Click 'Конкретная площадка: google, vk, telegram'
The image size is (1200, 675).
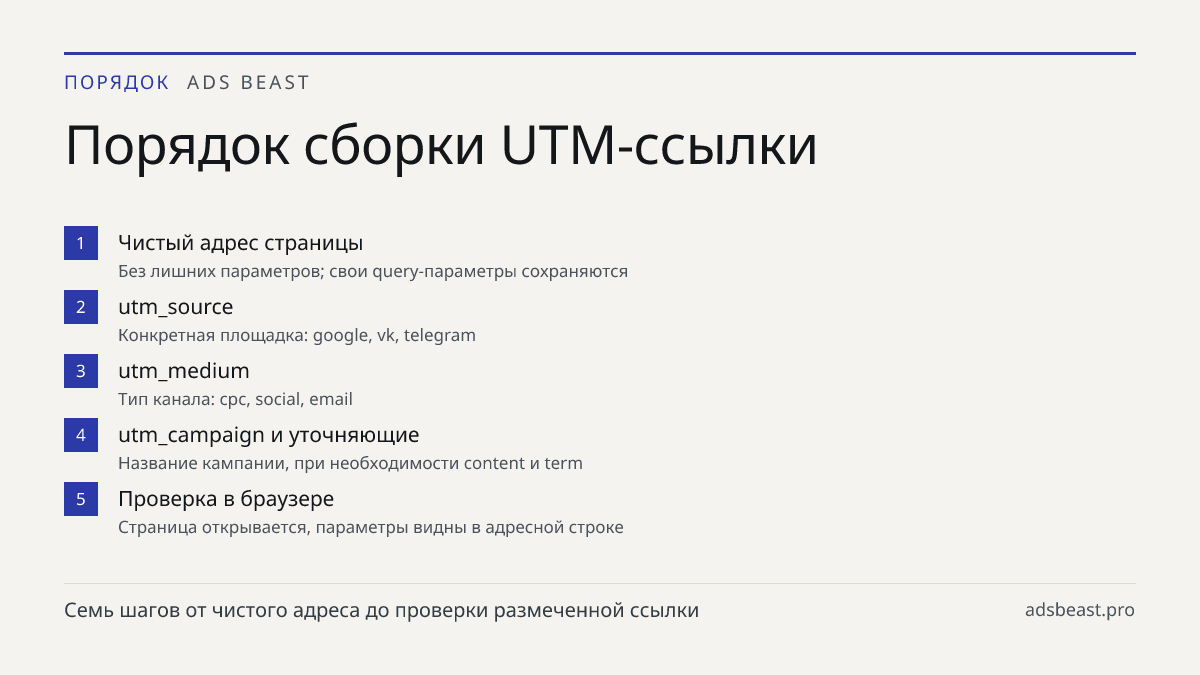point(297,335)
